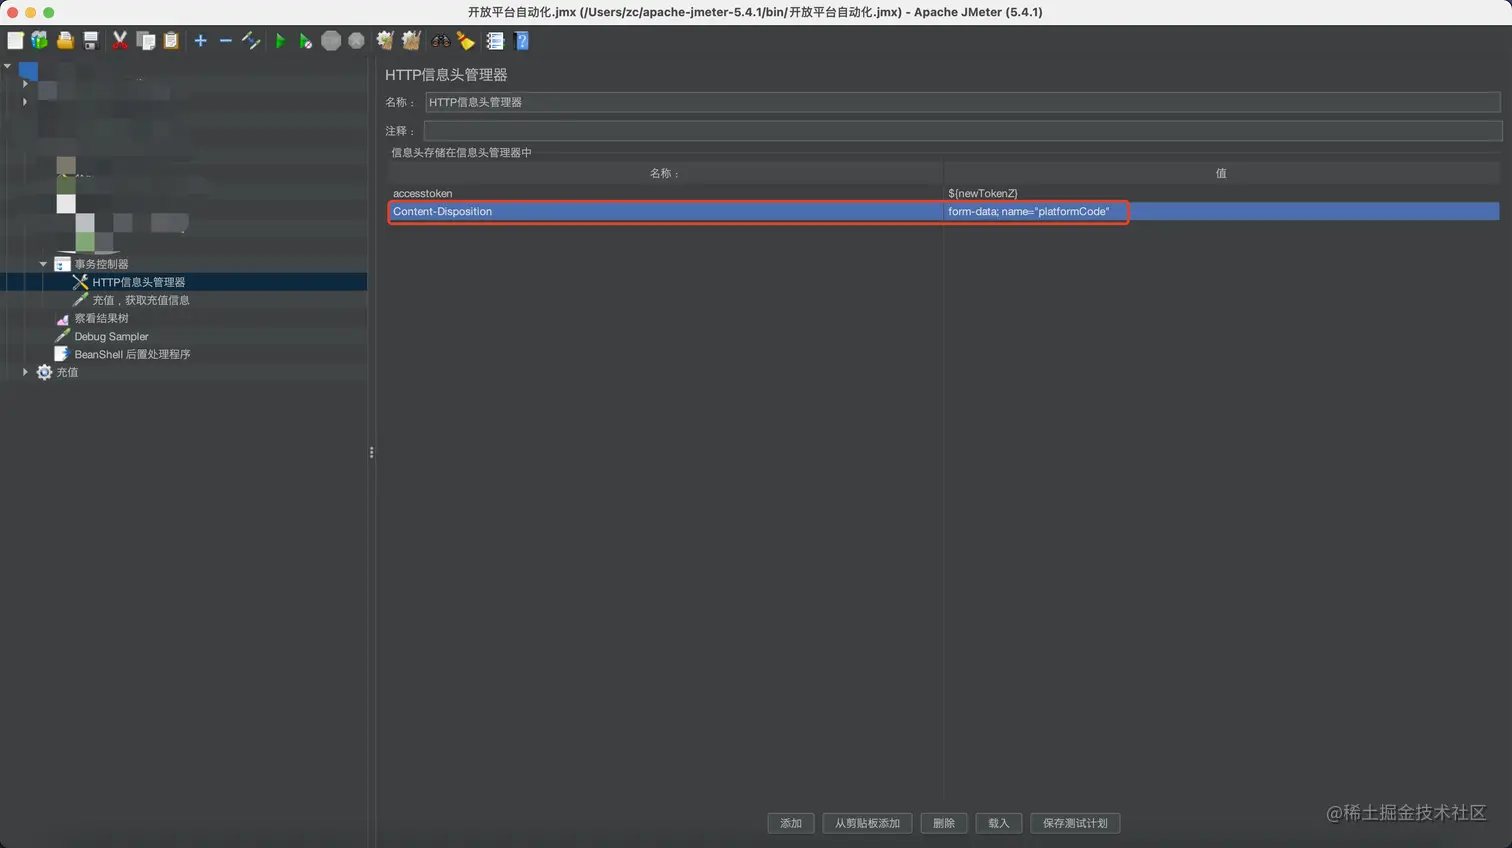Select the form-data; name="platformCode" value cell
Image resolution: width=1512 pixels, height=848 pixels.
(1221, 211)
